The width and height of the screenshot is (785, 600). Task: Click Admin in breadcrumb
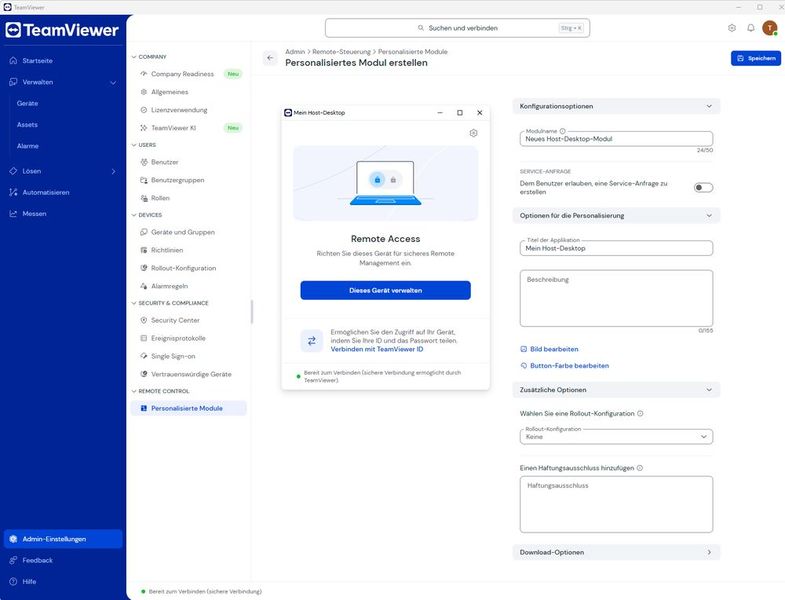pyautogui.click(x=295, y=52)
